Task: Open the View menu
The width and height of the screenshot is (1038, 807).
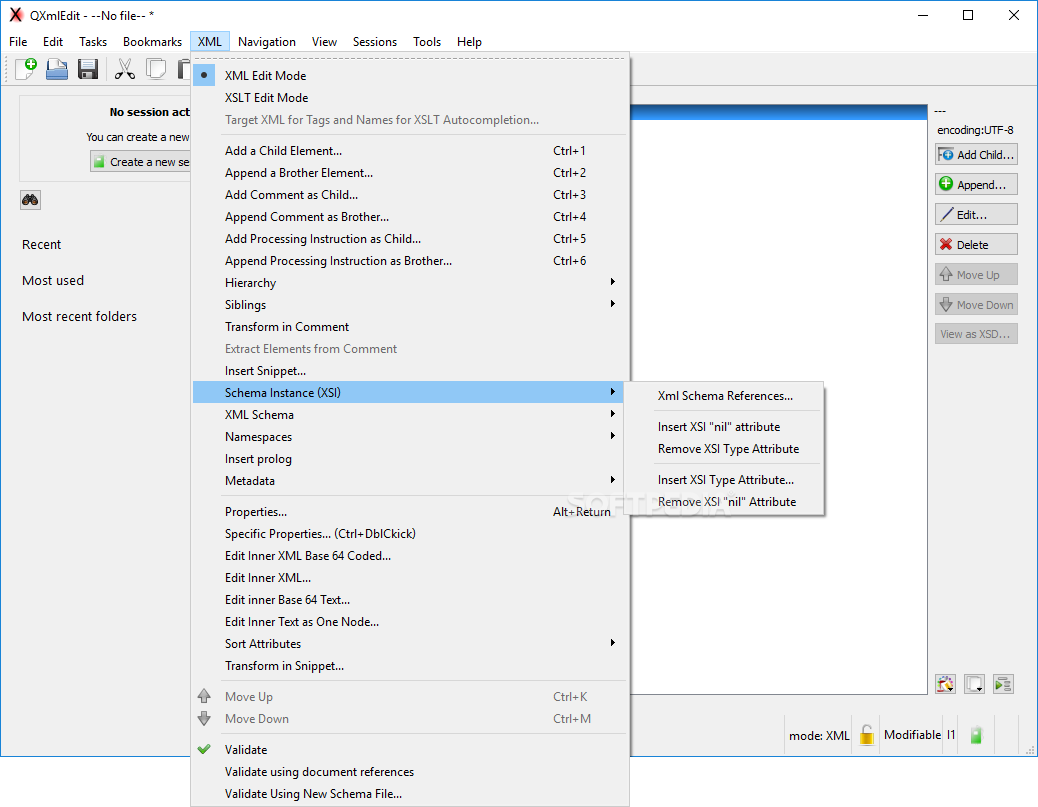Action: [324, 42]
